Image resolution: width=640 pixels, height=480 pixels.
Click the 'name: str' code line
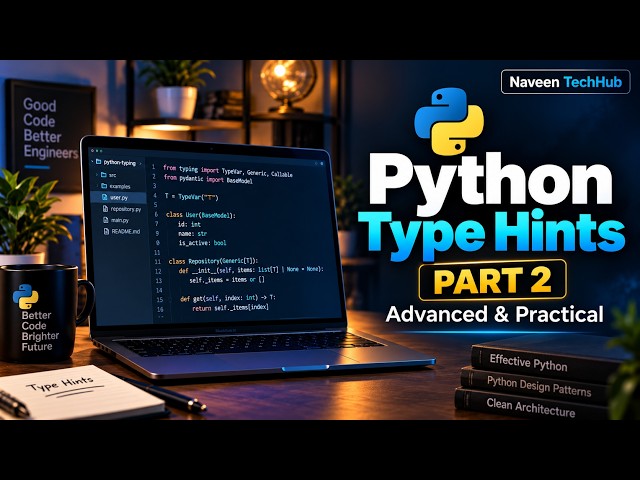click(192, 233)
